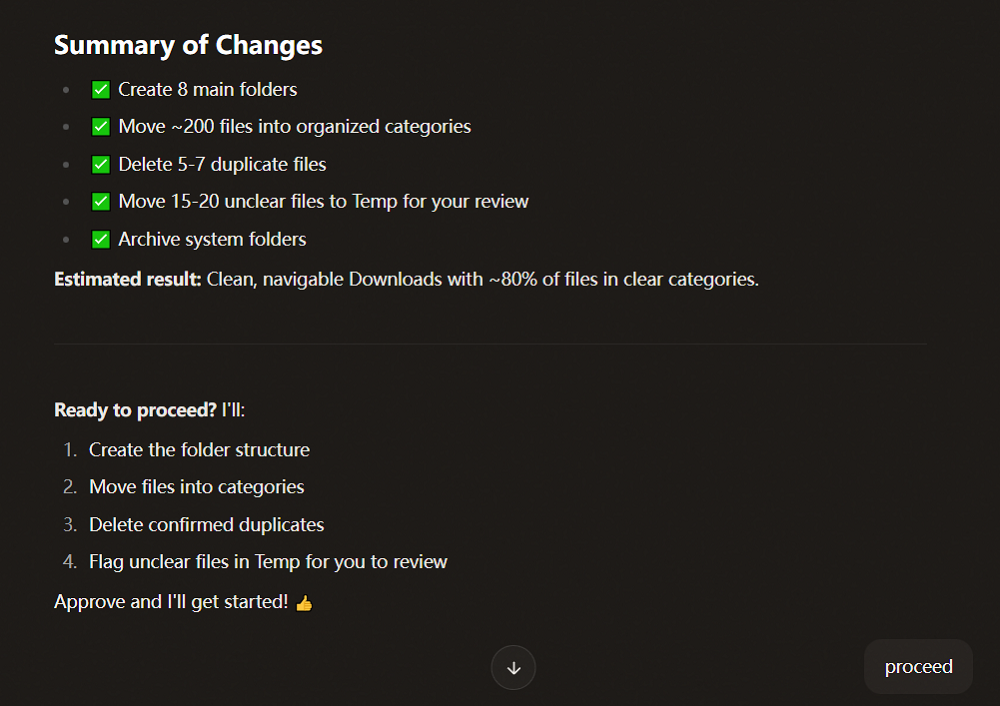
Task: Click list item 'Flag unclear files in Temp'
Action: click(x=268, y=562)
